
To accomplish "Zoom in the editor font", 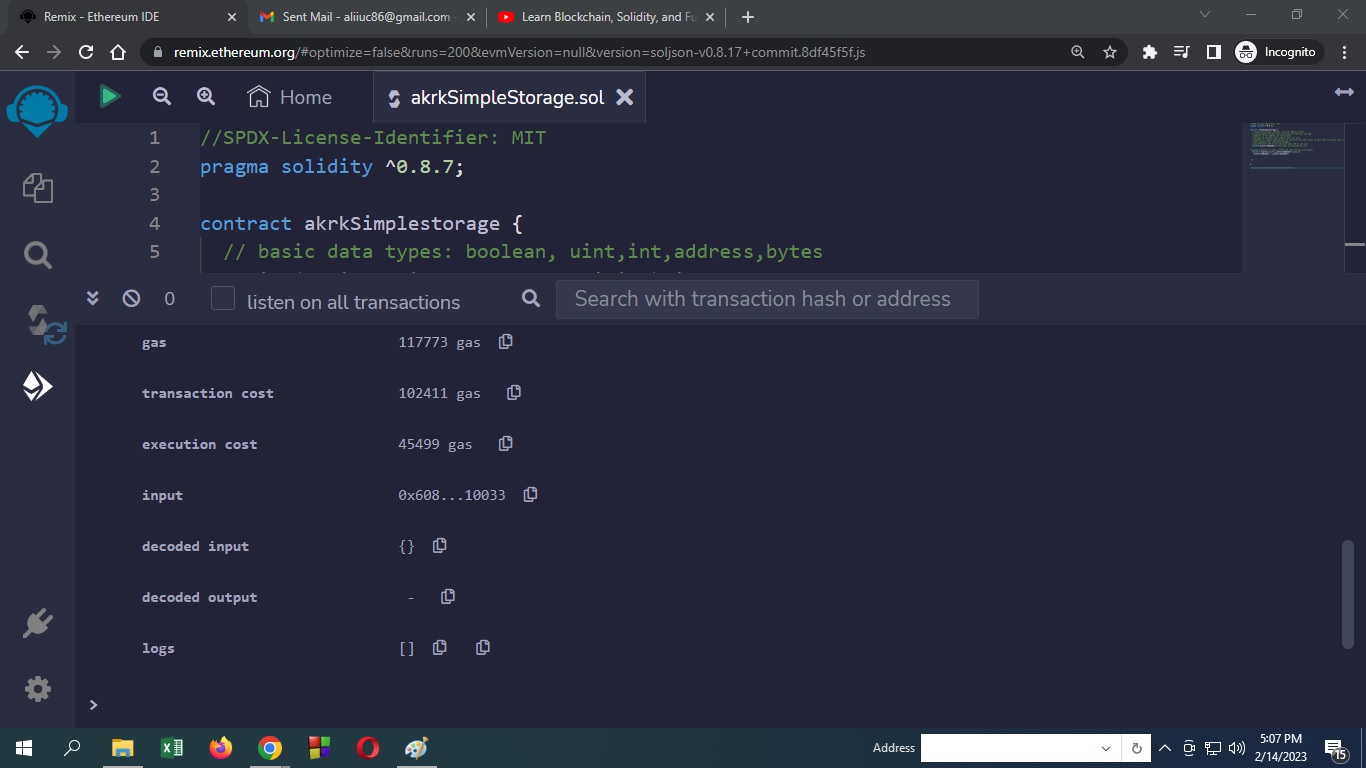I will click(x=206, y=96).
